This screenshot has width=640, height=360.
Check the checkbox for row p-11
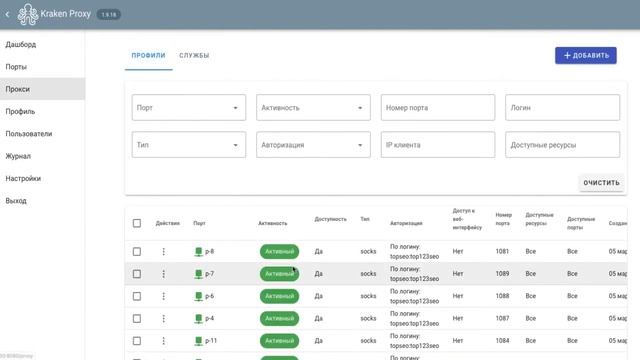coord(137,340)
